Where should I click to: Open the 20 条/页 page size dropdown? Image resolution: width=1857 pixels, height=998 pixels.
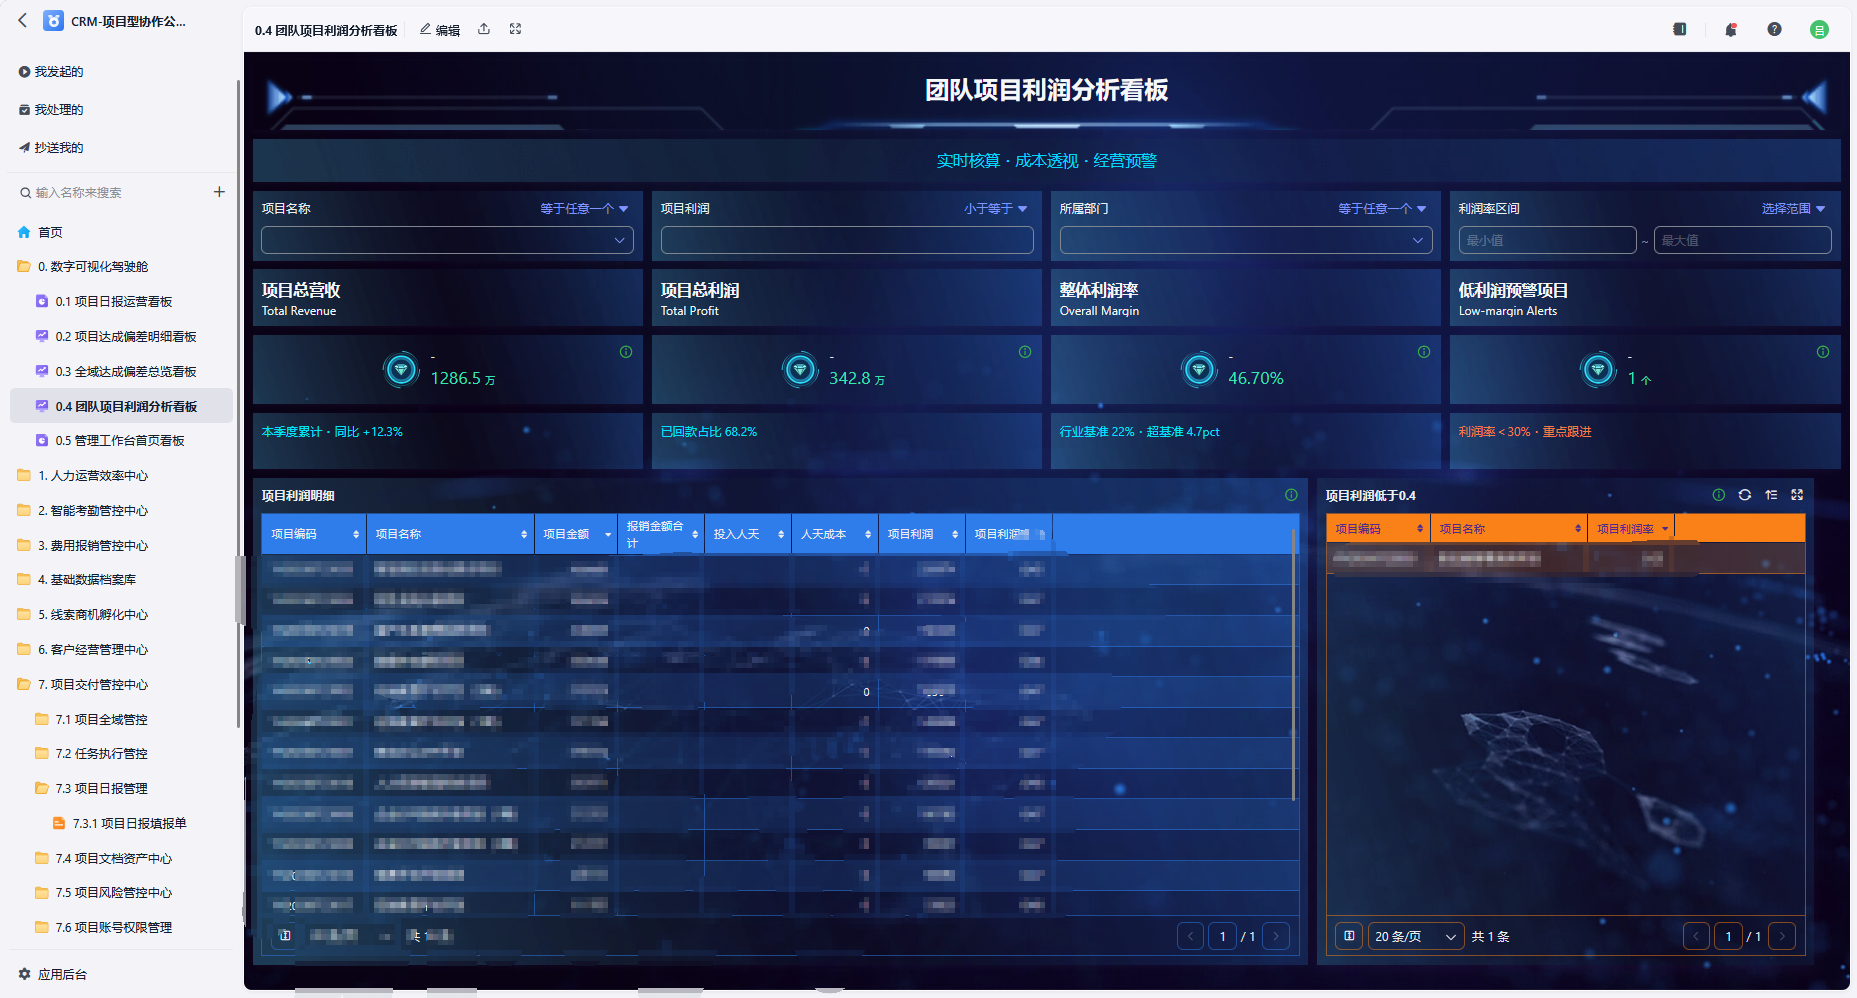pyautogui.click(x=1416, y=936)
